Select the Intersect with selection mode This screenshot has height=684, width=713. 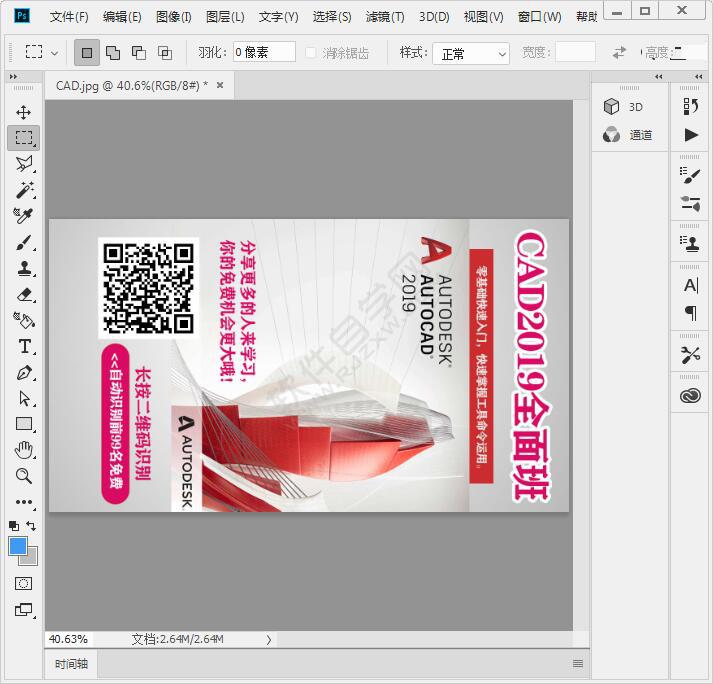[x=165, y=53]
